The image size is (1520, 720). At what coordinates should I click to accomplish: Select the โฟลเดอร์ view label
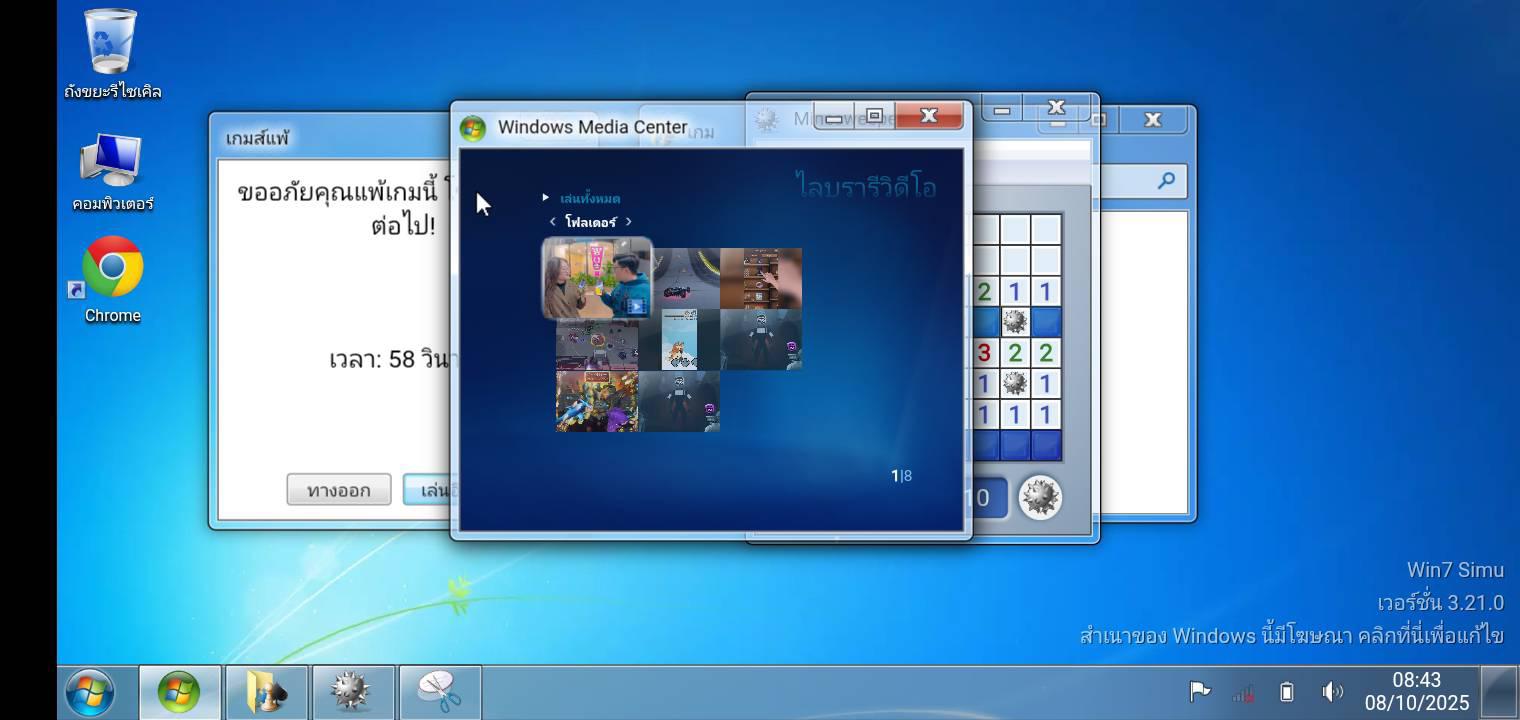[x=590, y=222]
